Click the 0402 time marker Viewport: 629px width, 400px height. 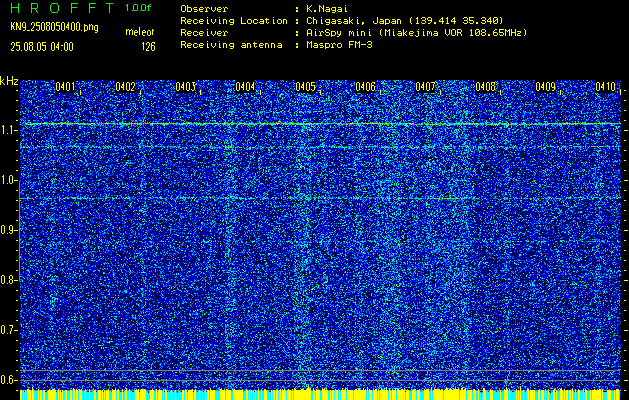(x=125, y=86)
